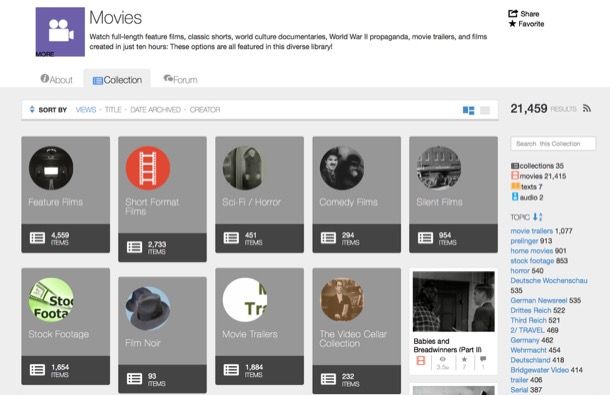Screen dimensions: 610x395
Task: Sort by Views
Action: [86, 110]
